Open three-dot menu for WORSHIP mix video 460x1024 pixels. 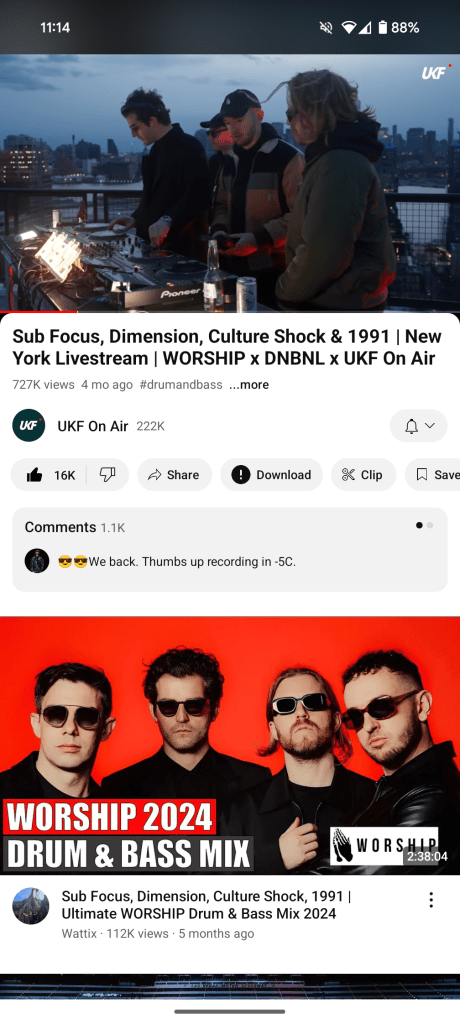tap(431, 900)
